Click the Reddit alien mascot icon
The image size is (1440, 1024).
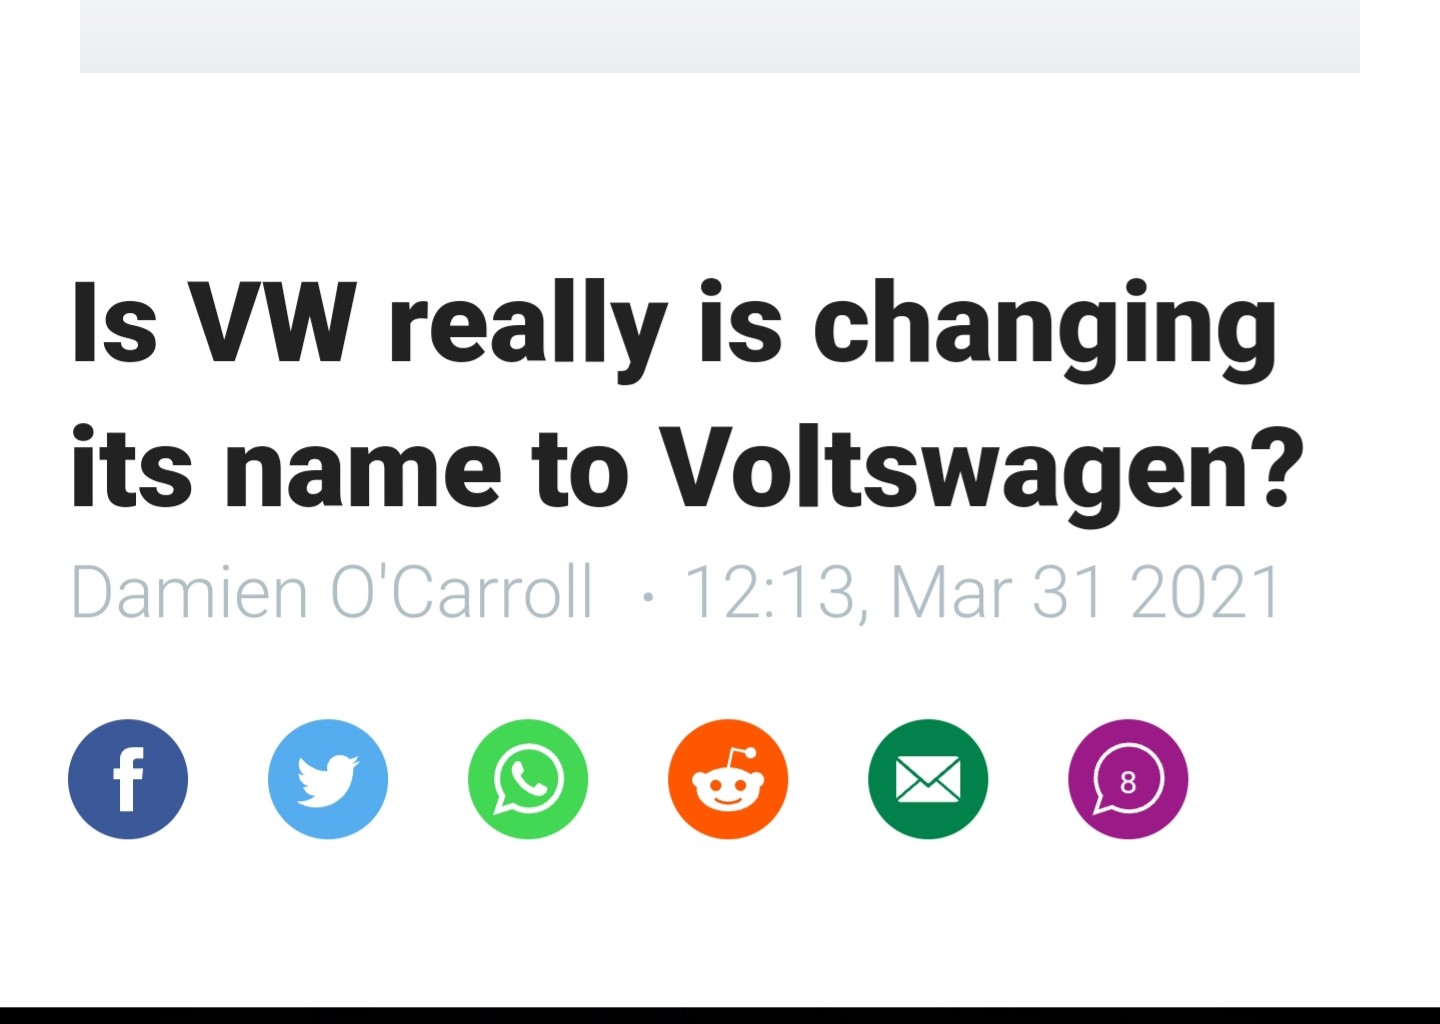[728, 779]
